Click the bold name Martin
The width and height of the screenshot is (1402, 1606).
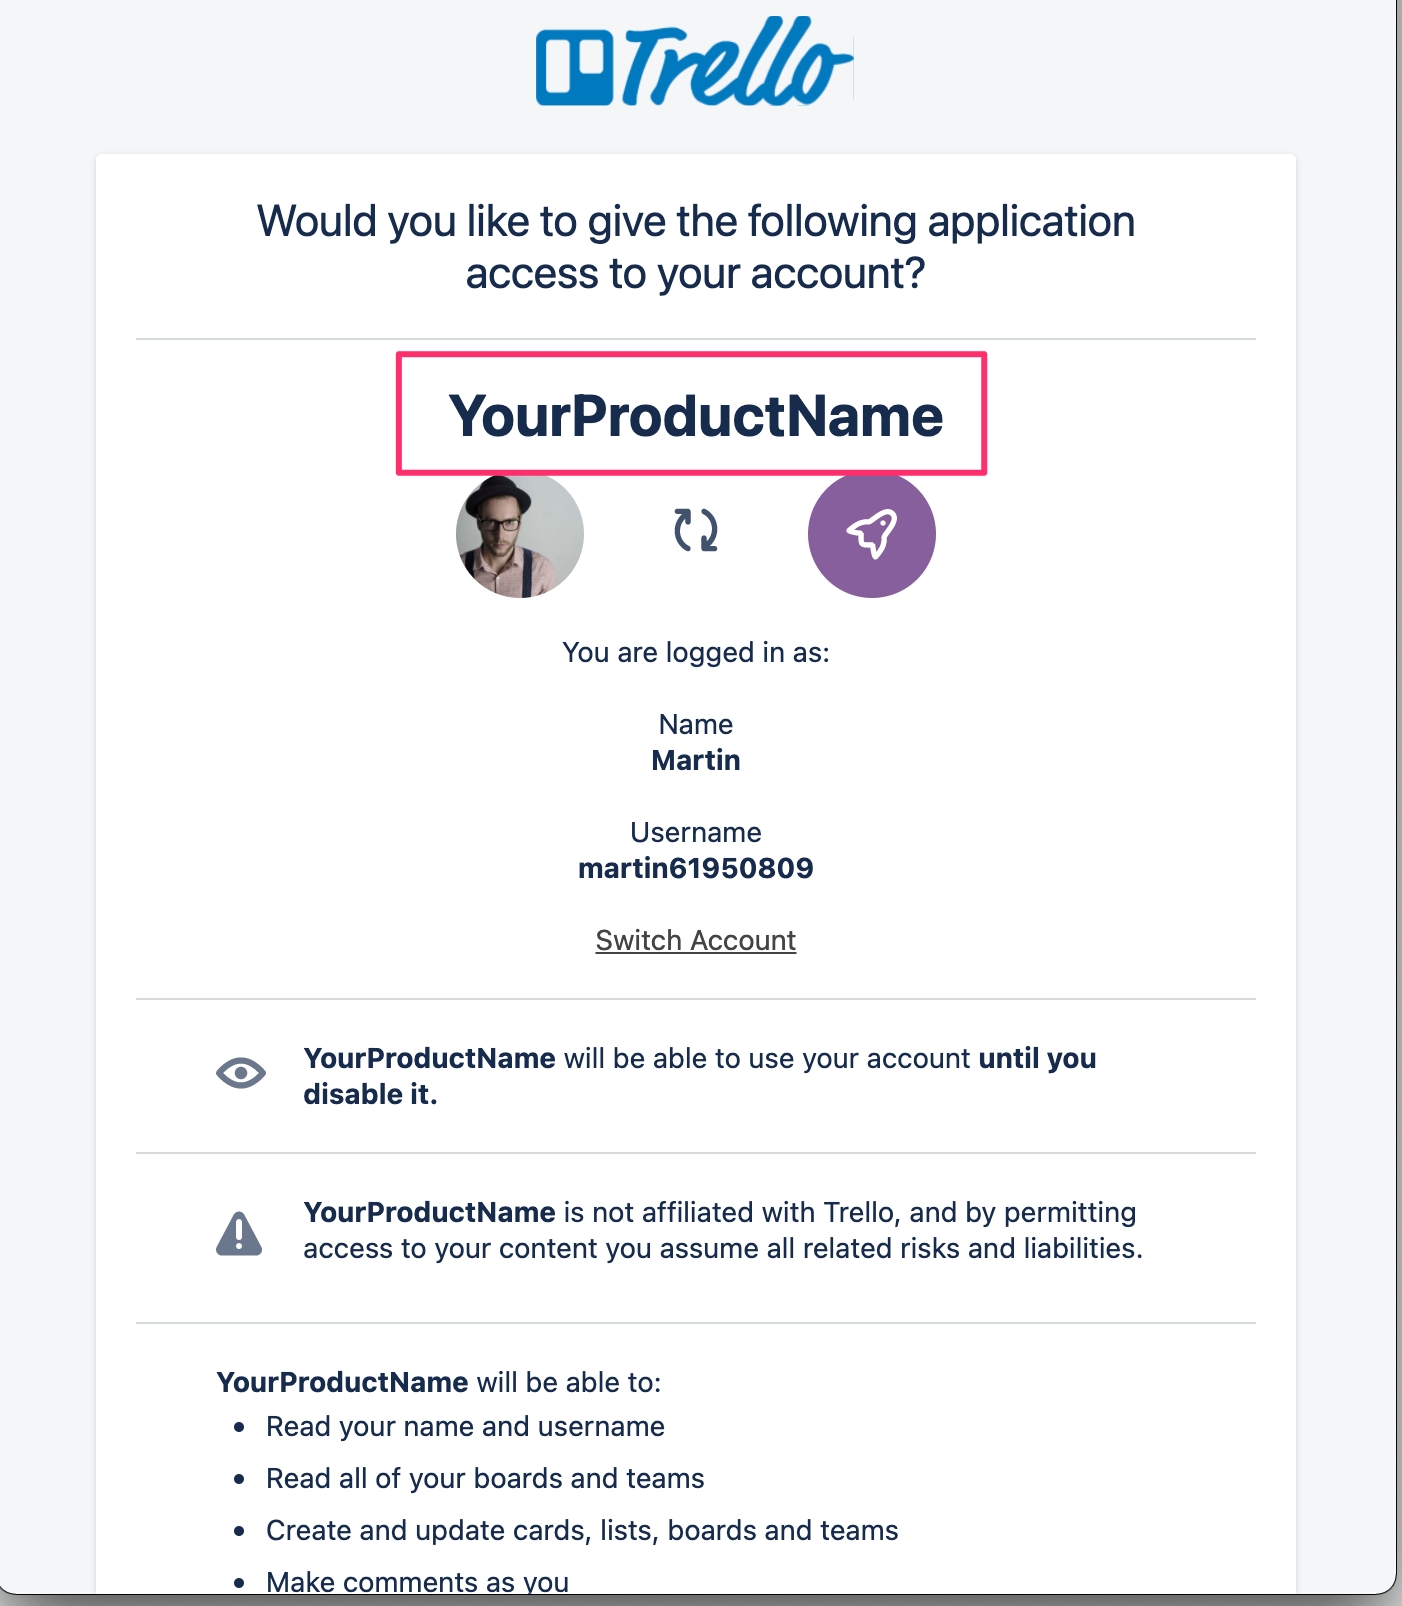point(696,760)
